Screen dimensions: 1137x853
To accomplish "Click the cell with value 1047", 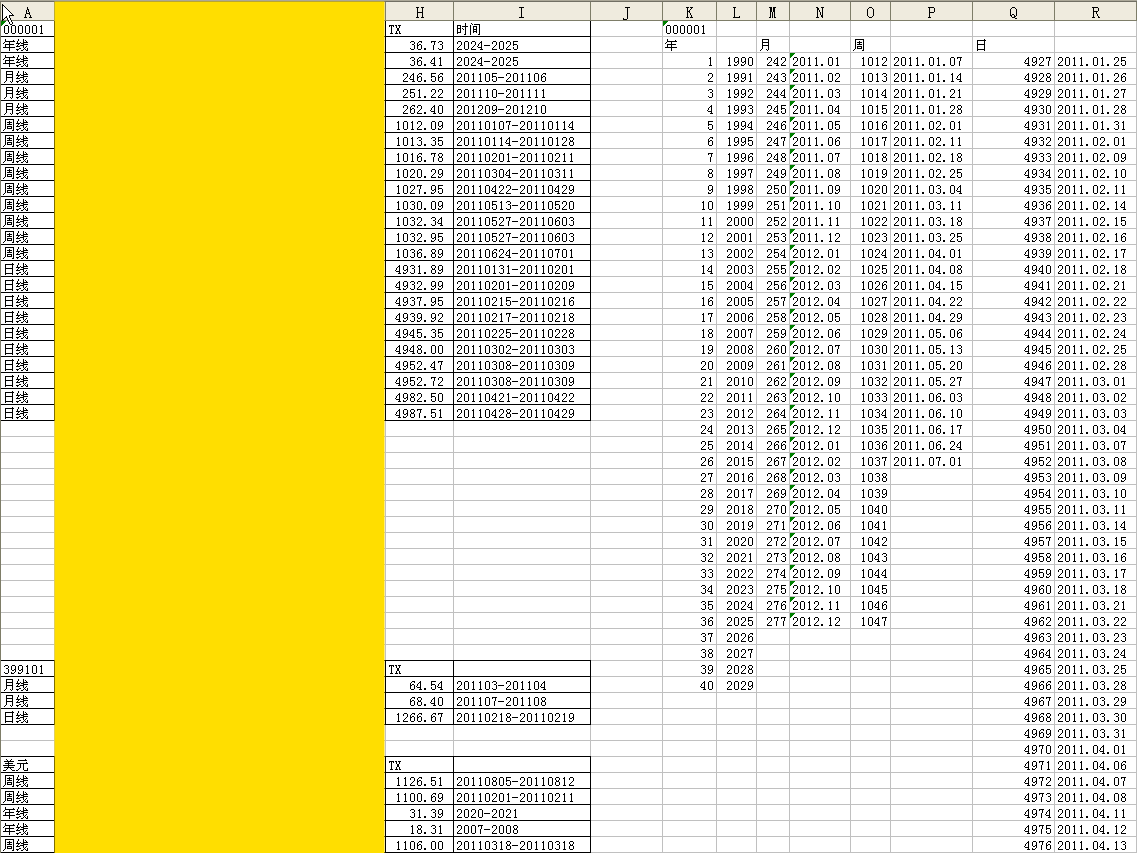I will tap(870, 622).
